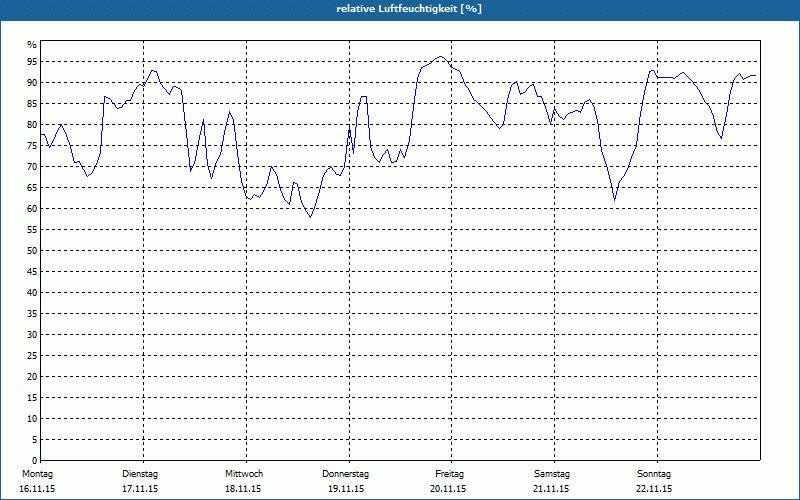
Task: Click the y-axis value '5'
Action: 34,439
